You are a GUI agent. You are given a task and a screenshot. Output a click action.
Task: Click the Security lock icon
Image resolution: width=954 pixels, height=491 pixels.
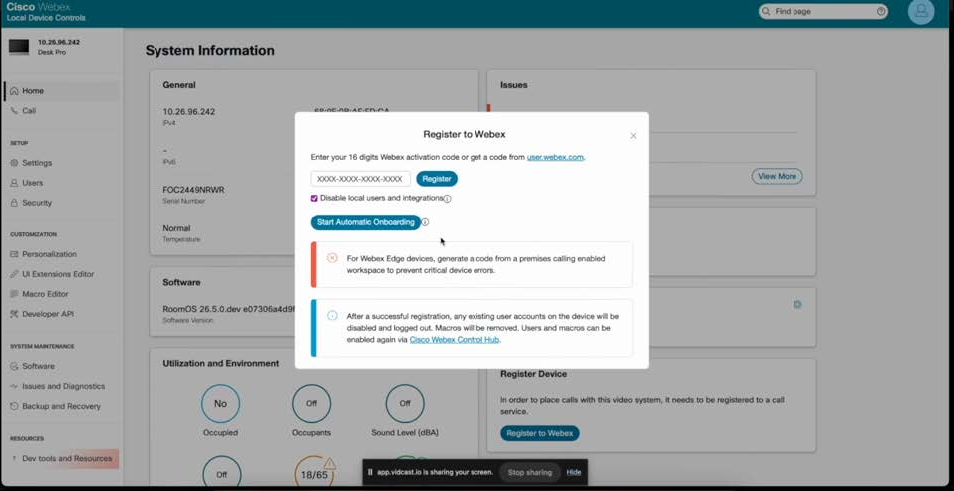15,203
